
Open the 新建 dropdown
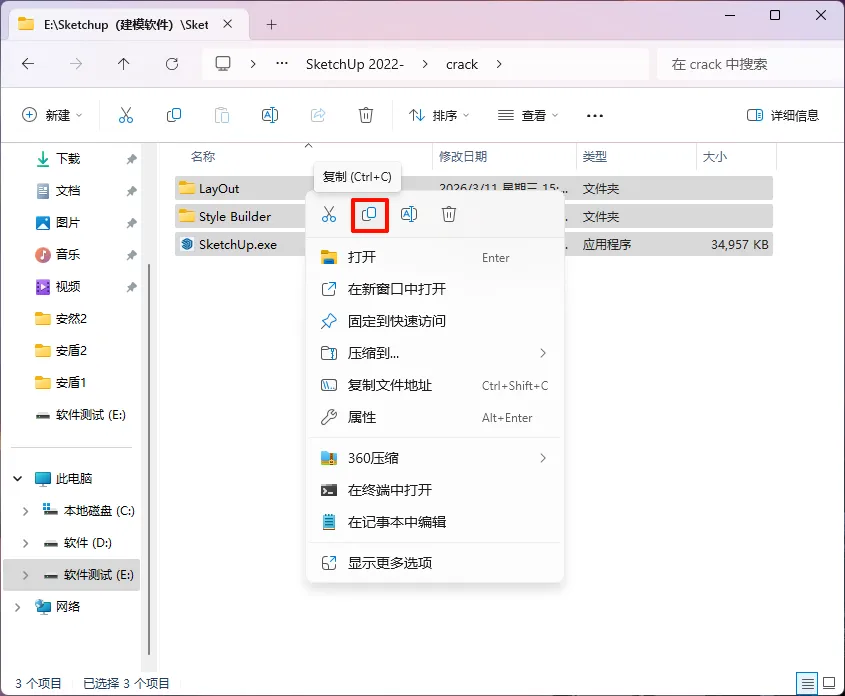point(52,115)
